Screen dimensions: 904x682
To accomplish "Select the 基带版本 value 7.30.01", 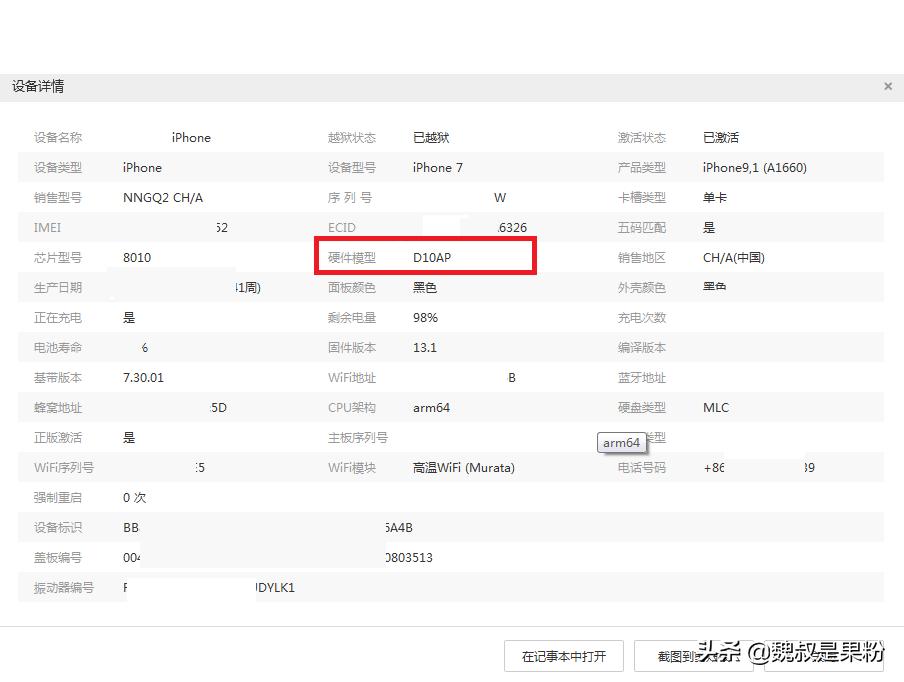I will point(143,377).
